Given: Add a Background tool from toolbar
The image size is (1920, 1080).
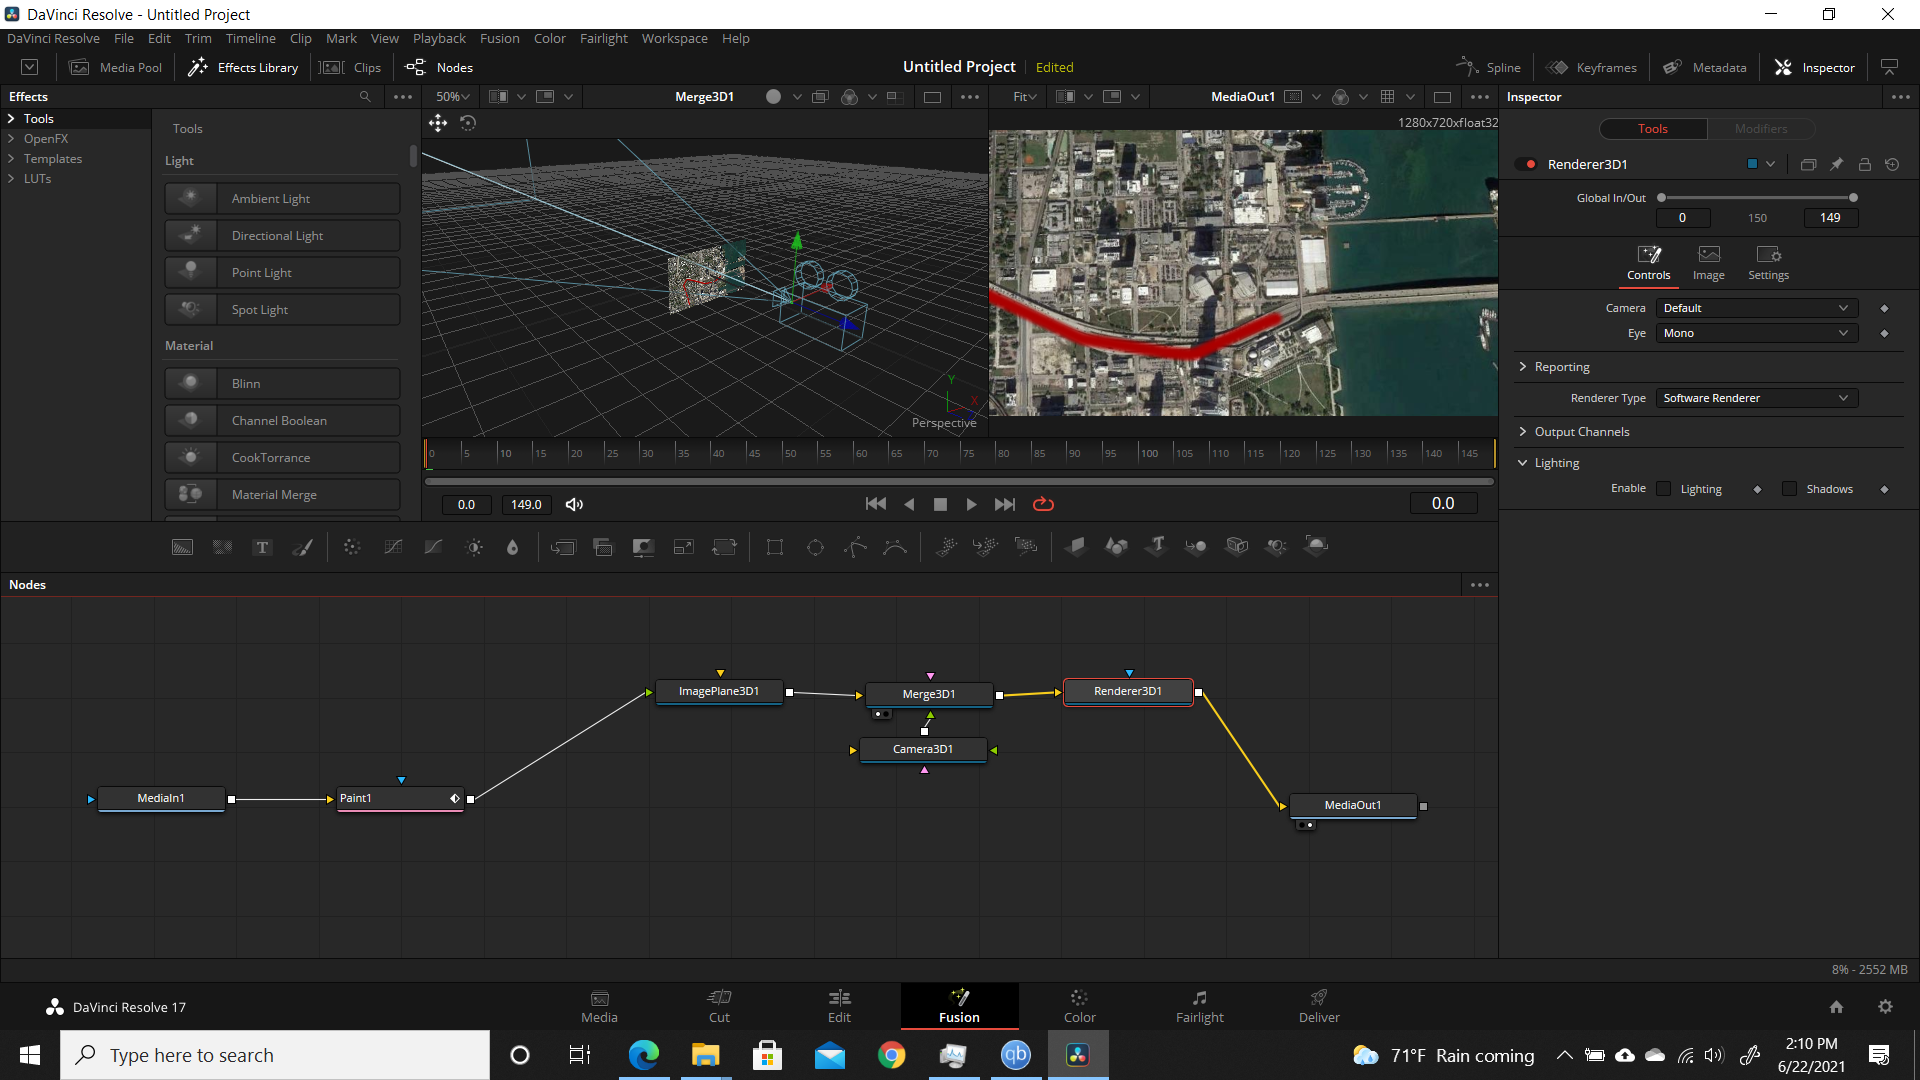Looking at the screenshot, I should [182, 547].
